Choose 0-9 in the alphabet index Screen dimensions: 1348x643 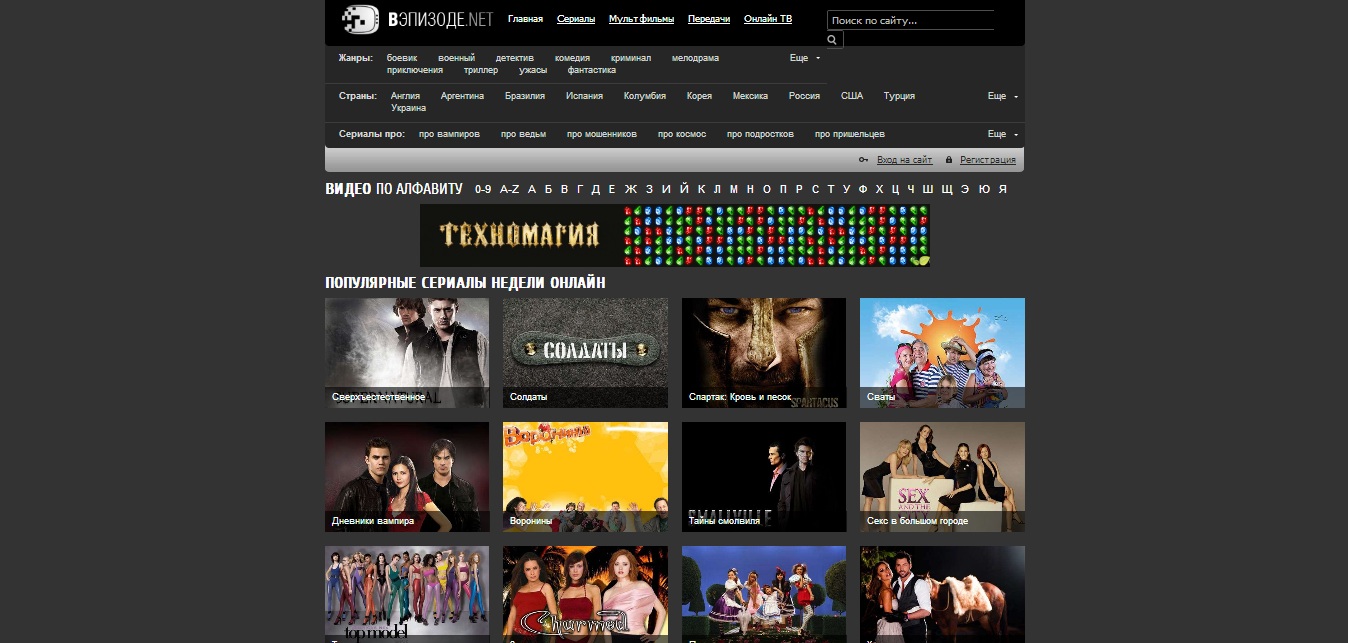pos(483,189)
